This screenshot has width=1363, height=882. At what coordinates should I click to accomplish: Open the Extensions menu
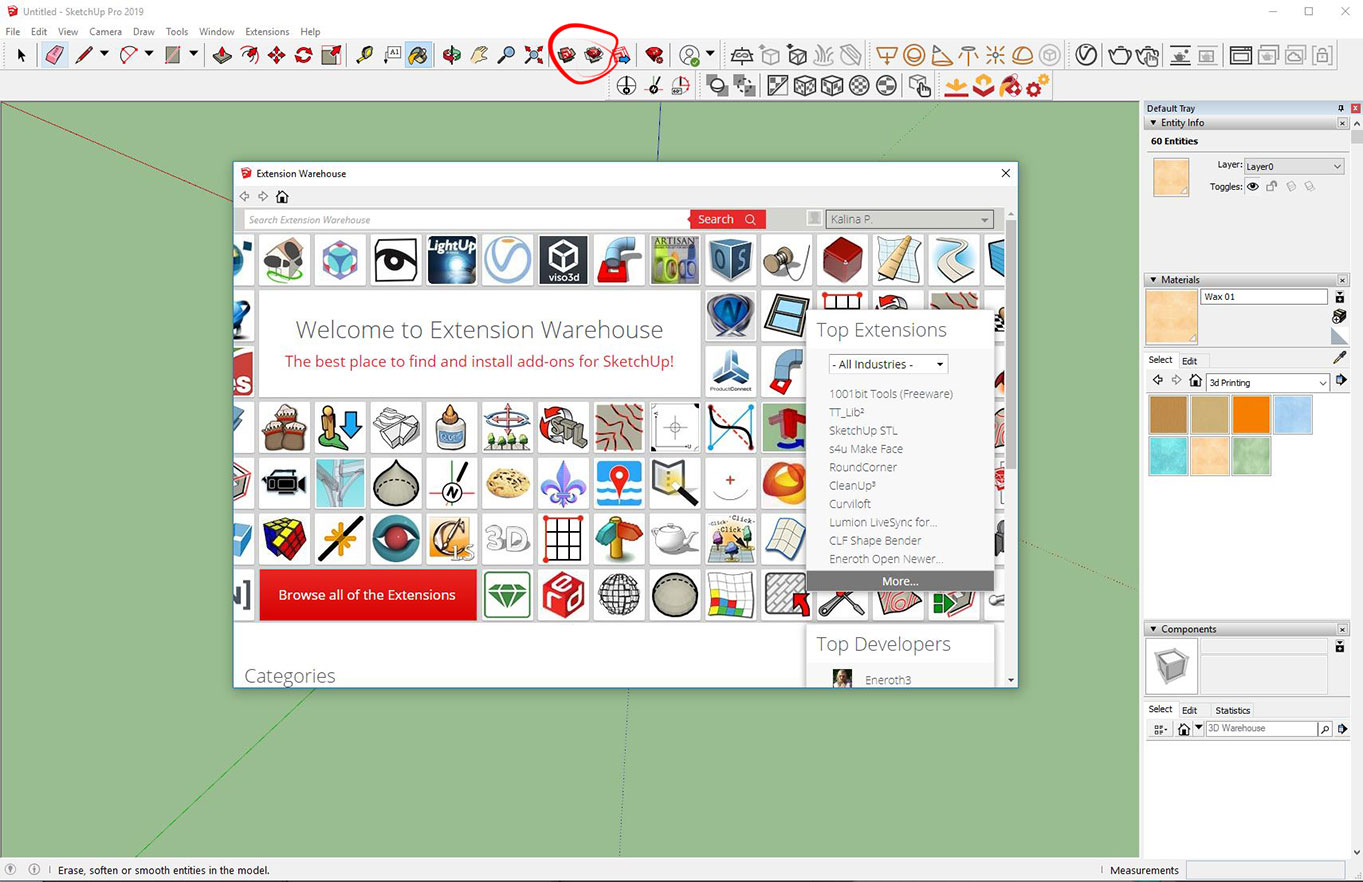[267, 32]
